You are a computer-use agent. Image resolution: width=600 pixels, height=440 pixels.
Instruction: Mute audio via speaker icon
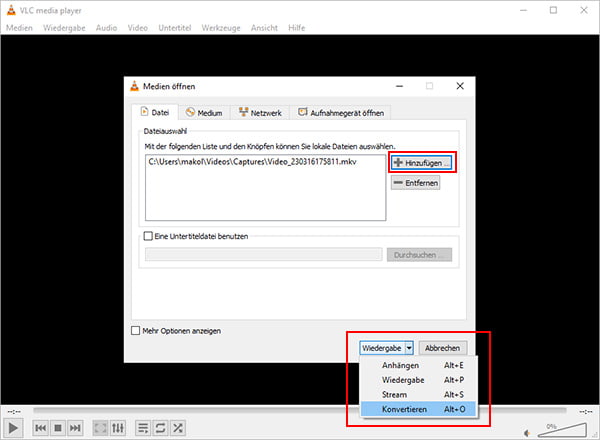point(527,433)
